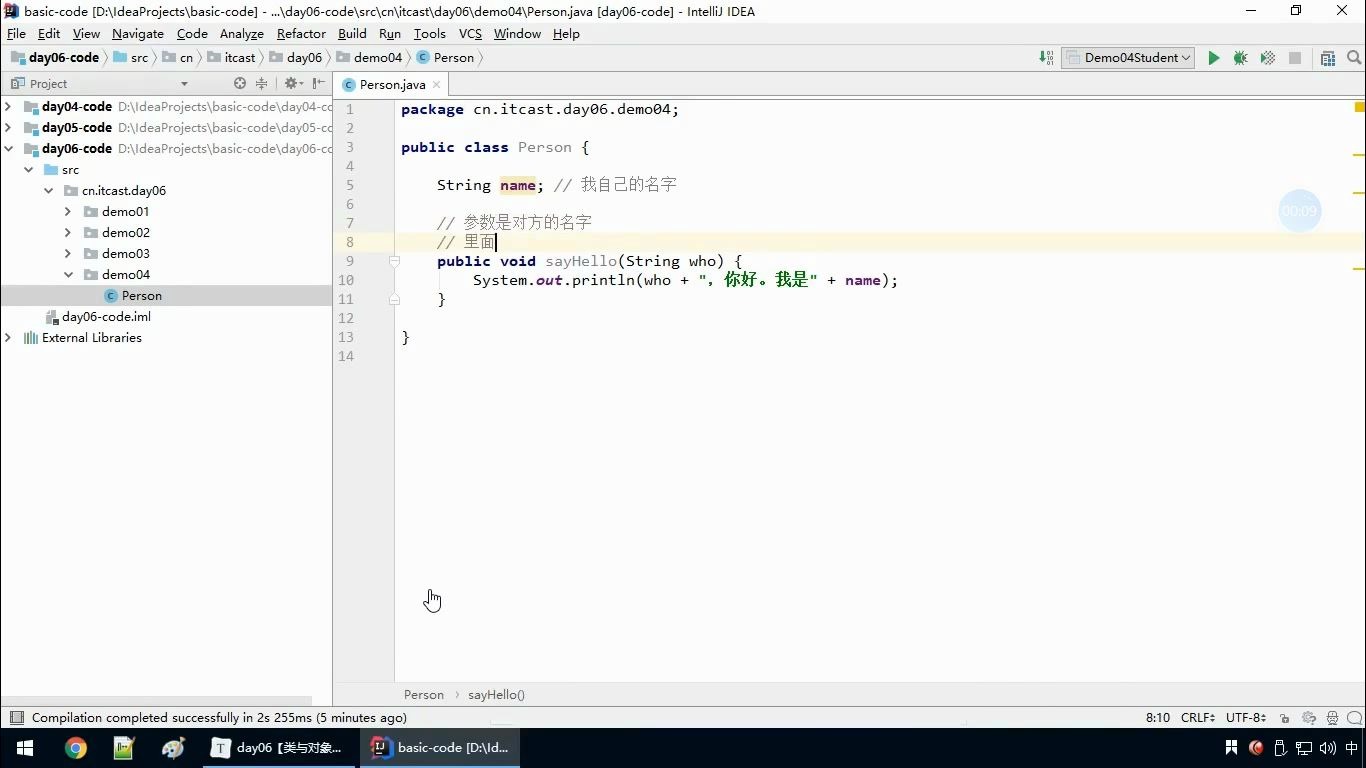
Task: Click the 00:09 timer bubble
Action: [1300, 211]
